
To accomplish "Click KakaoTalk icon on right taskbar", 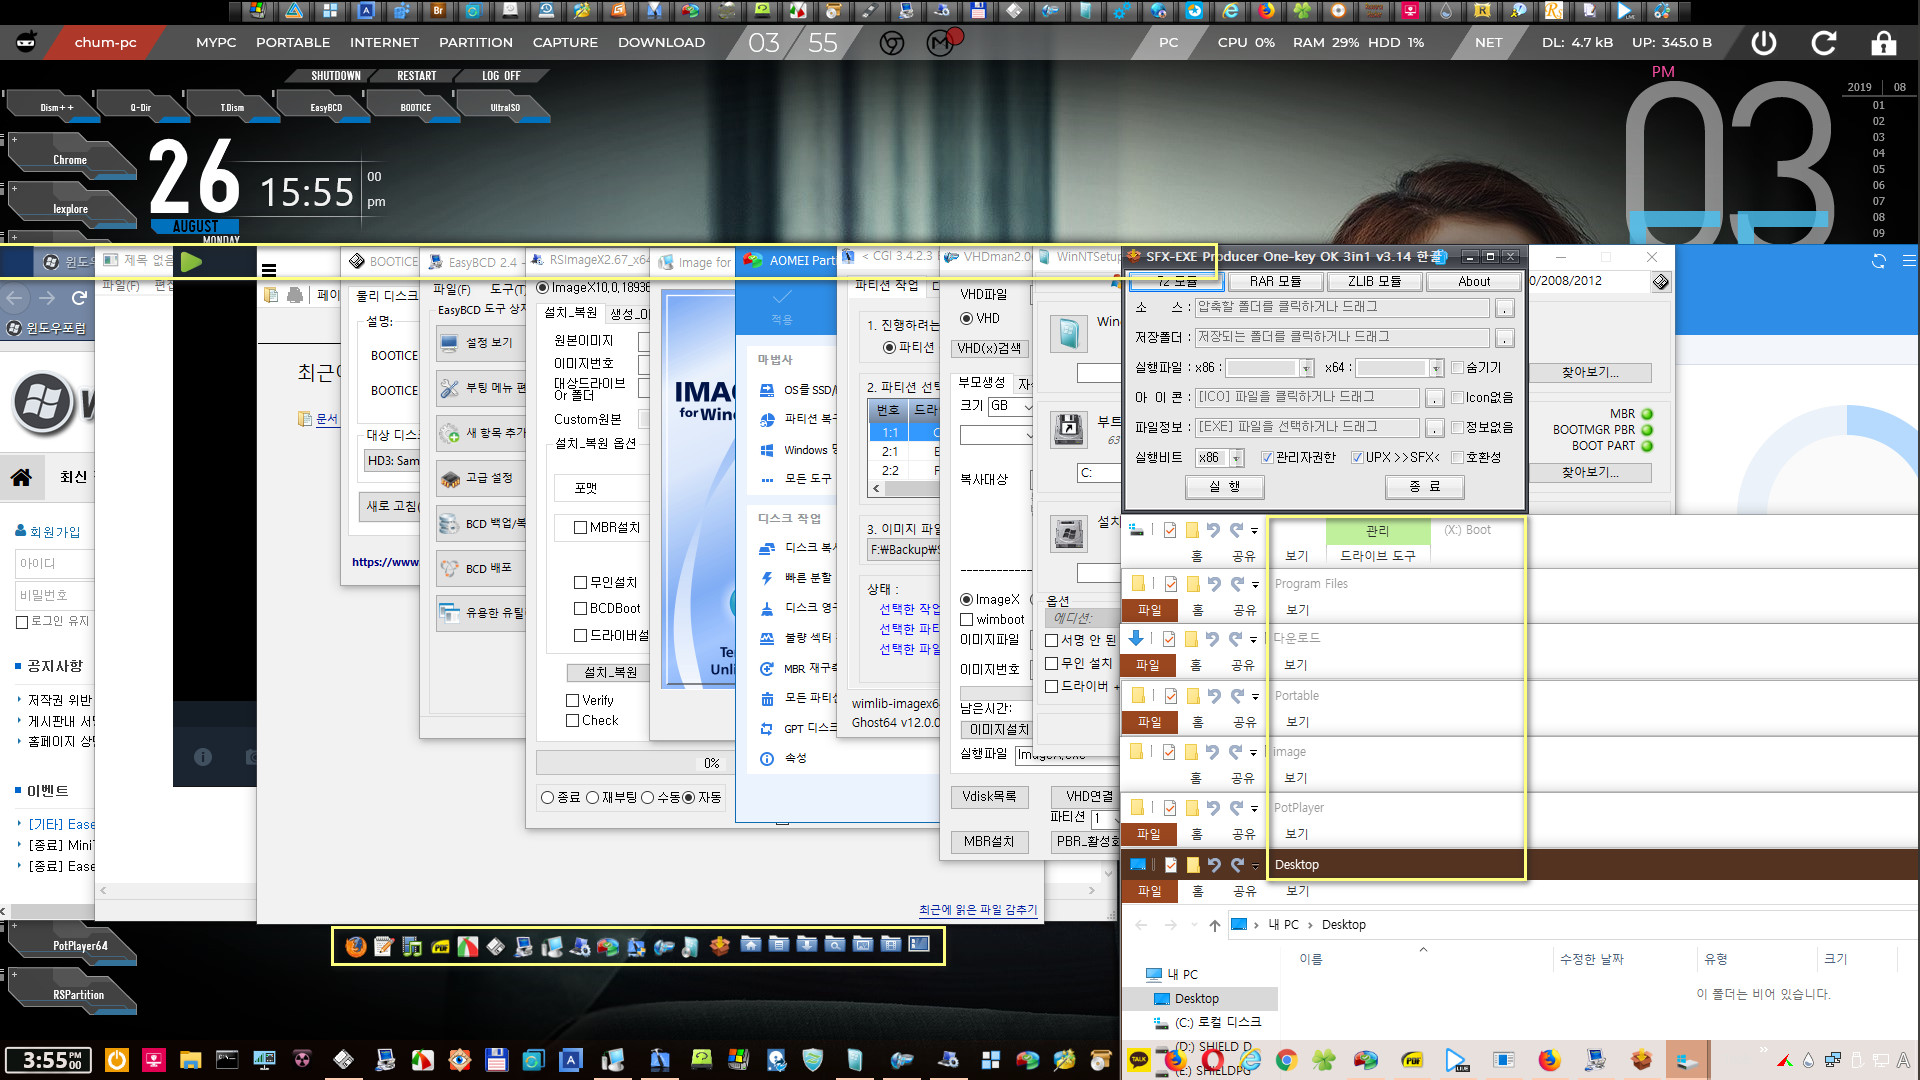I will (x=1139, y=1059).
